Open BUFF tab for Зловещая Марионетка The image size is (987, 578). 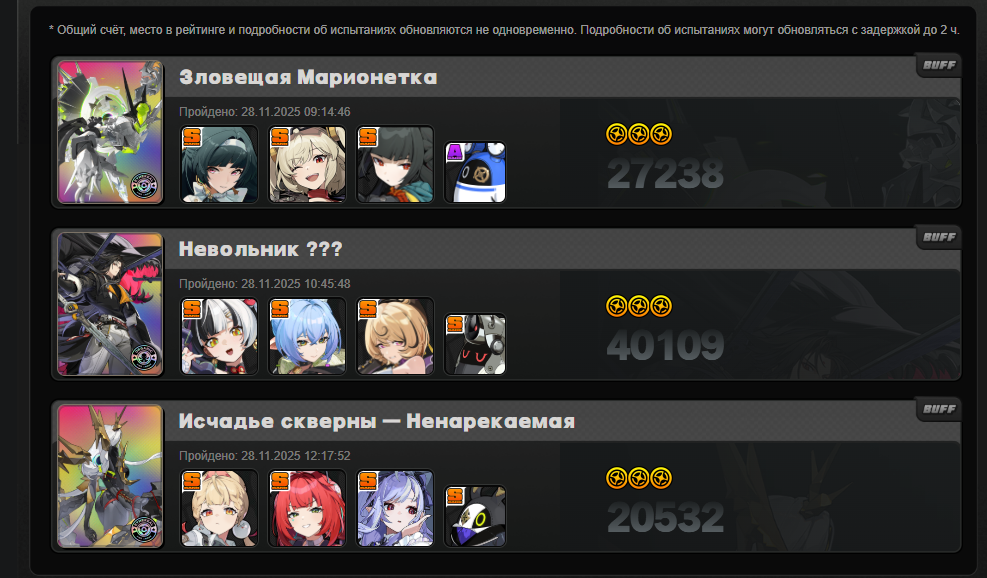[x=938, y=65]
